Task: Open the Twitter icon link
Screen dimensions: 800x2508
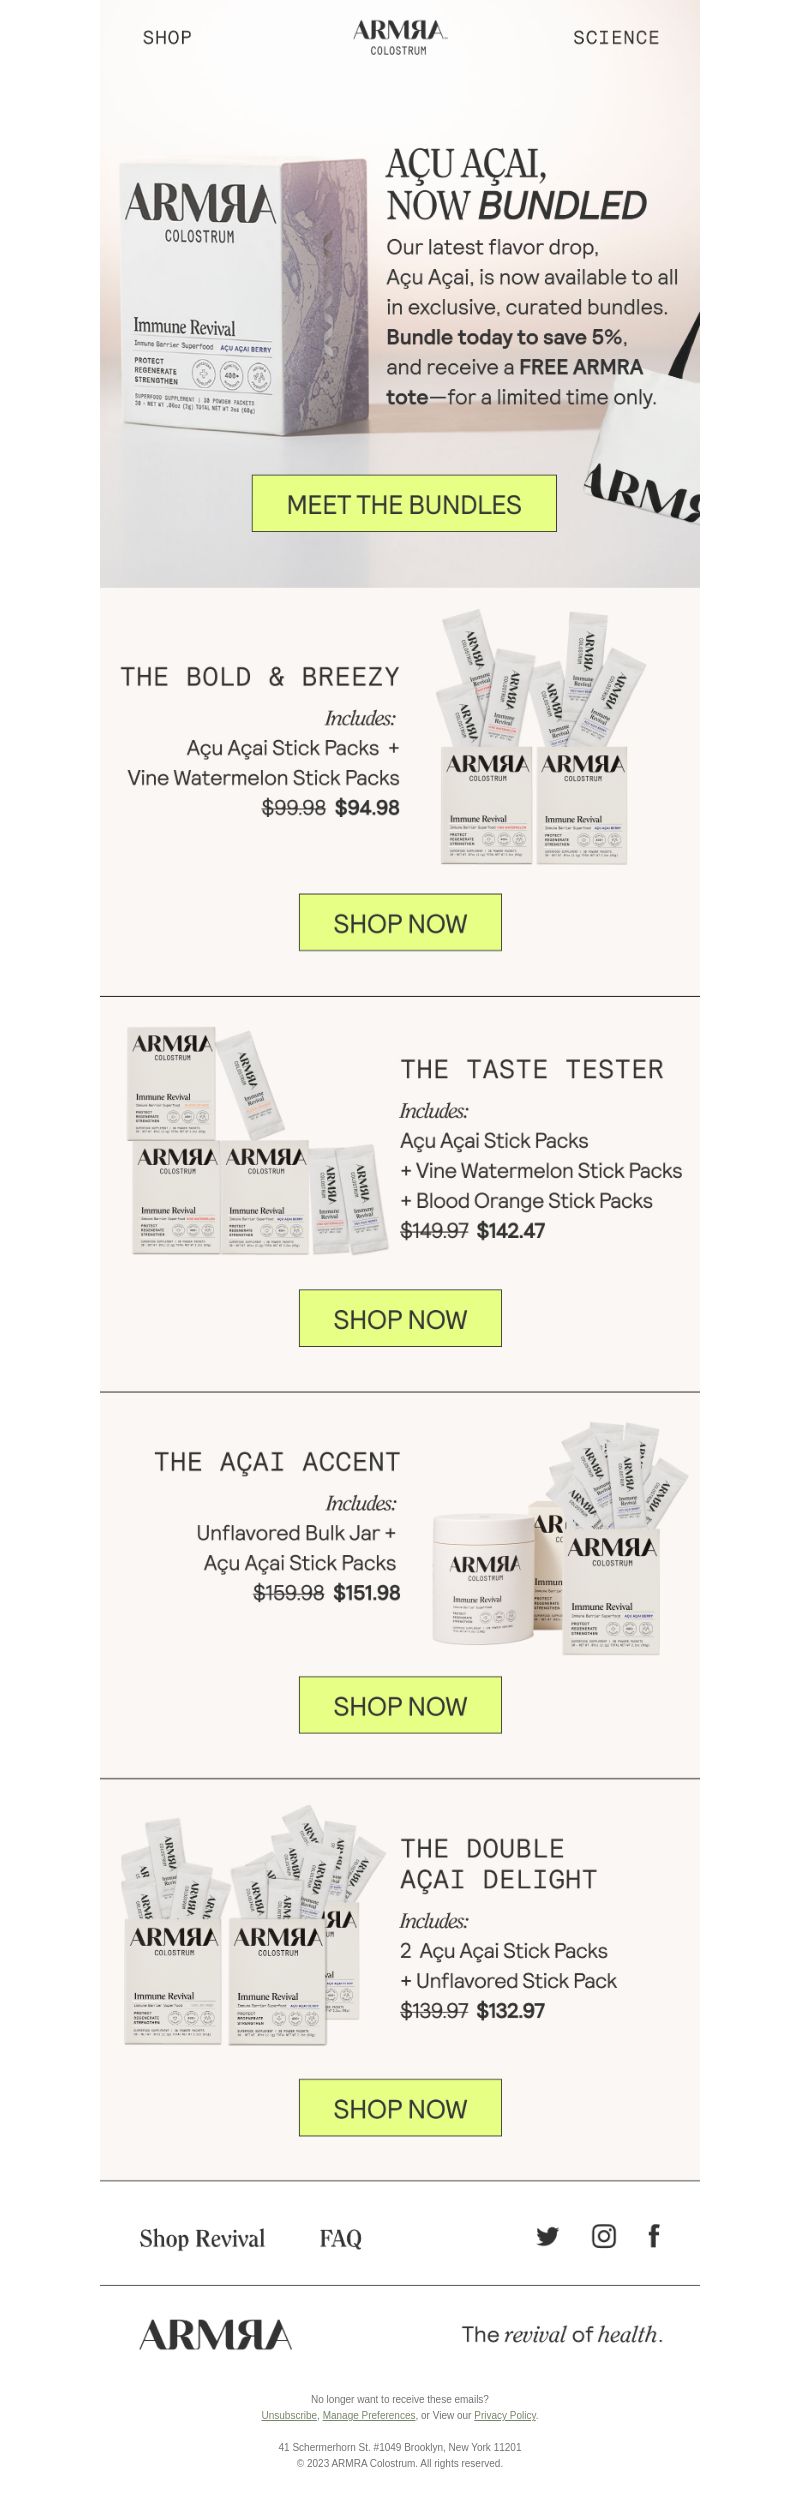Action: (547, 2236)
